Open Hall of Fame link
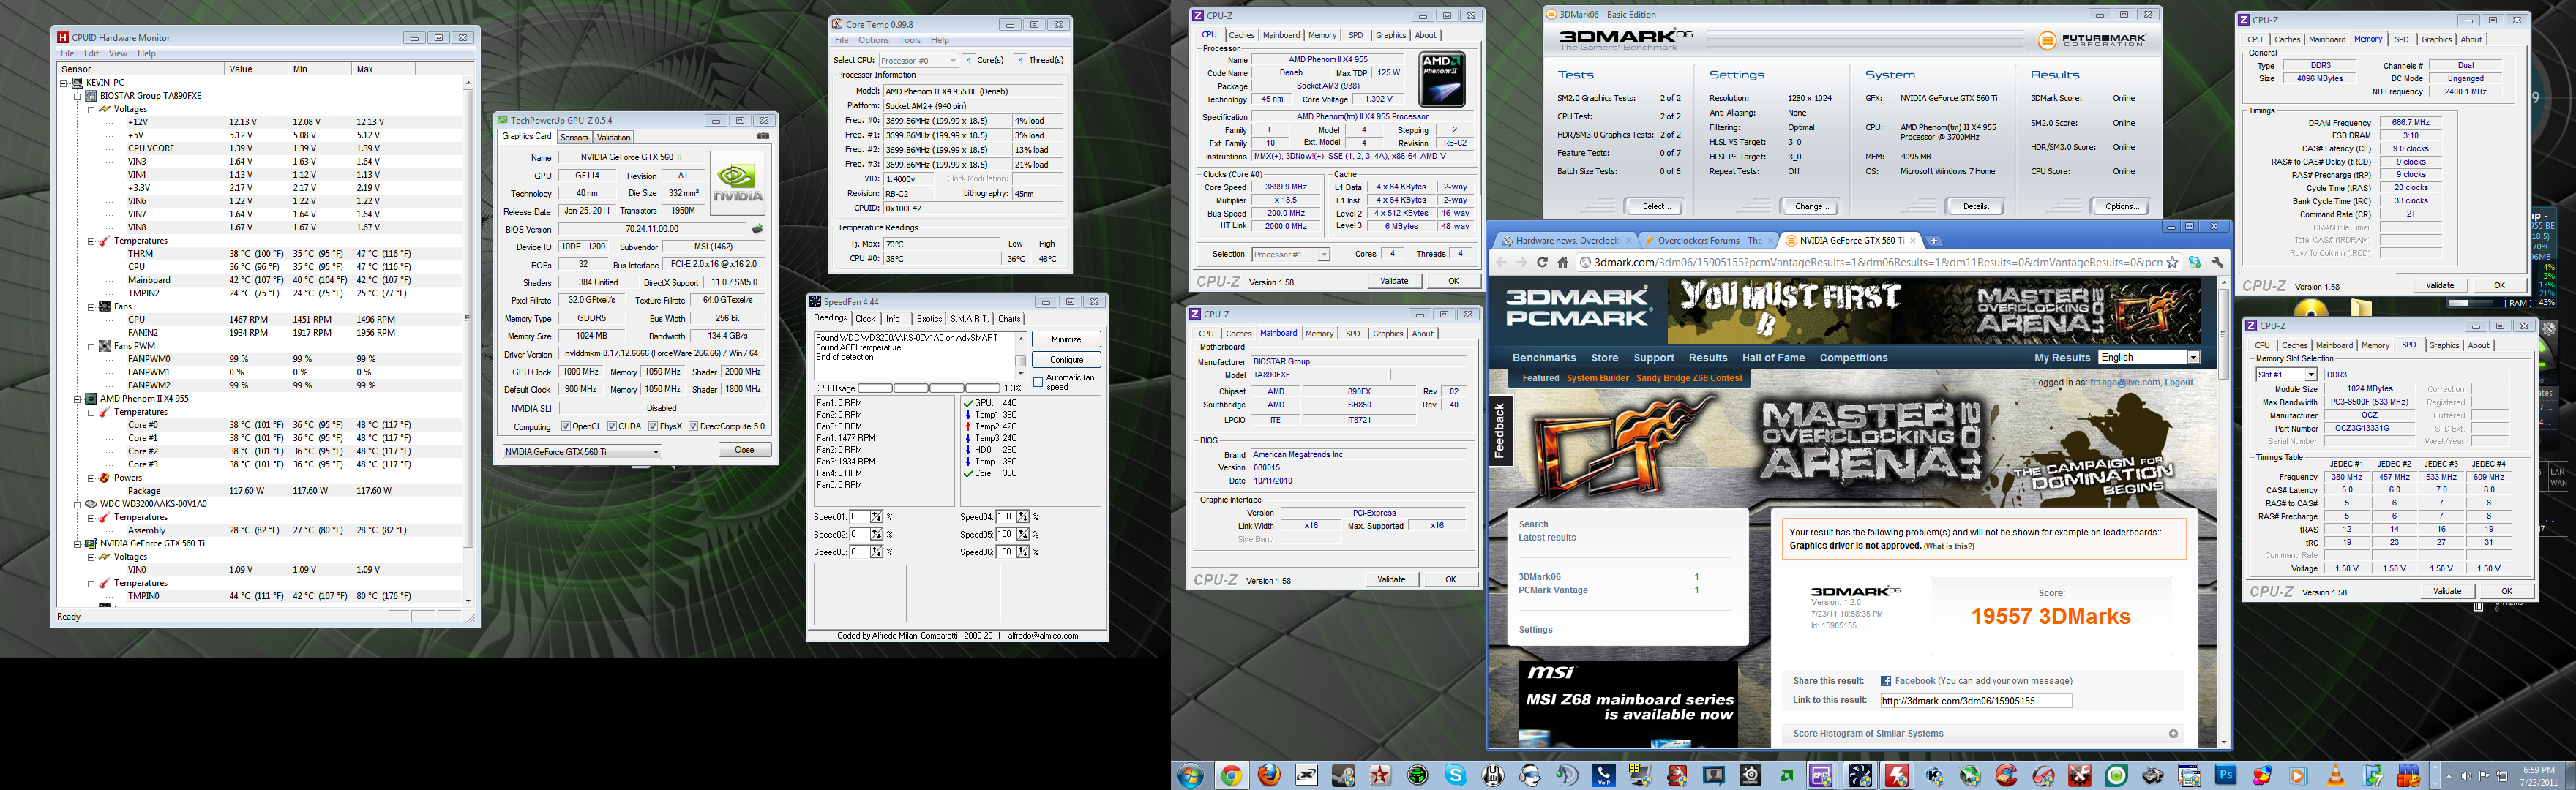 pyautogui.click(x=1773, y=358)
